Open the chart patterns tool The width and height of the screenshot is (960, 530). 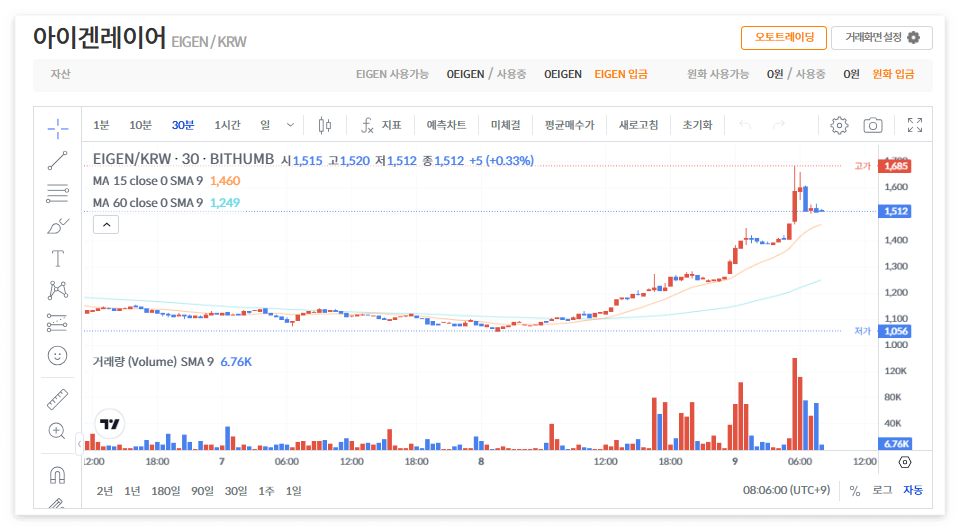tap(58, 290)
